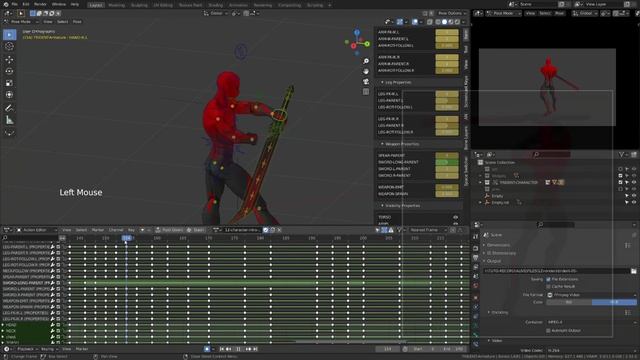Adjust ARM-FK-IK.L property slider
The height and width of the screenshot is (360, 640).
(x=447, y=32)
